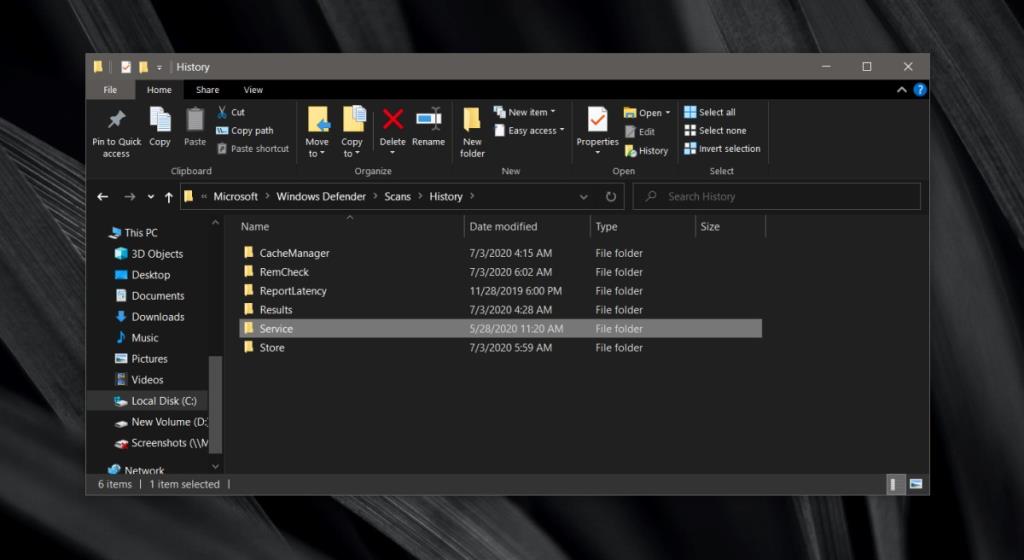
Task: Switch to Large icons view in status bar
Action: coord(916,484)
